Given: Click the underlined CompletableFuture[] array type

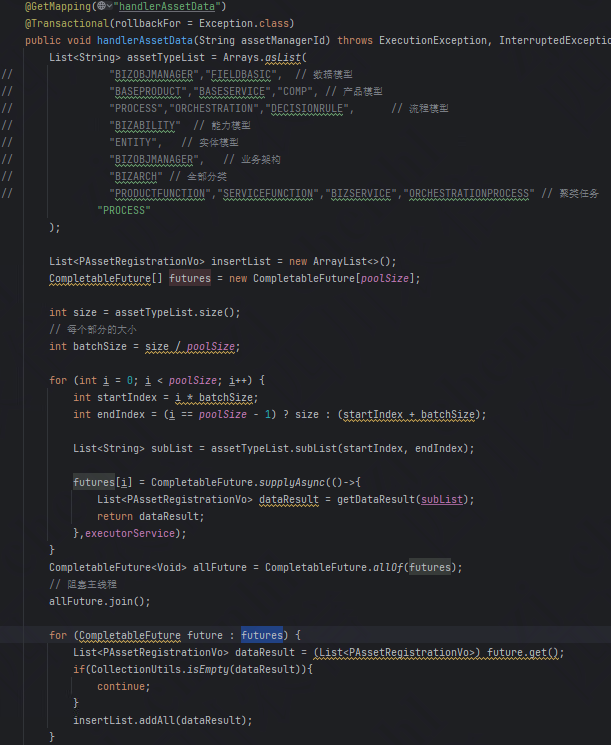Looking at the screenshot, I should [106, 278].
